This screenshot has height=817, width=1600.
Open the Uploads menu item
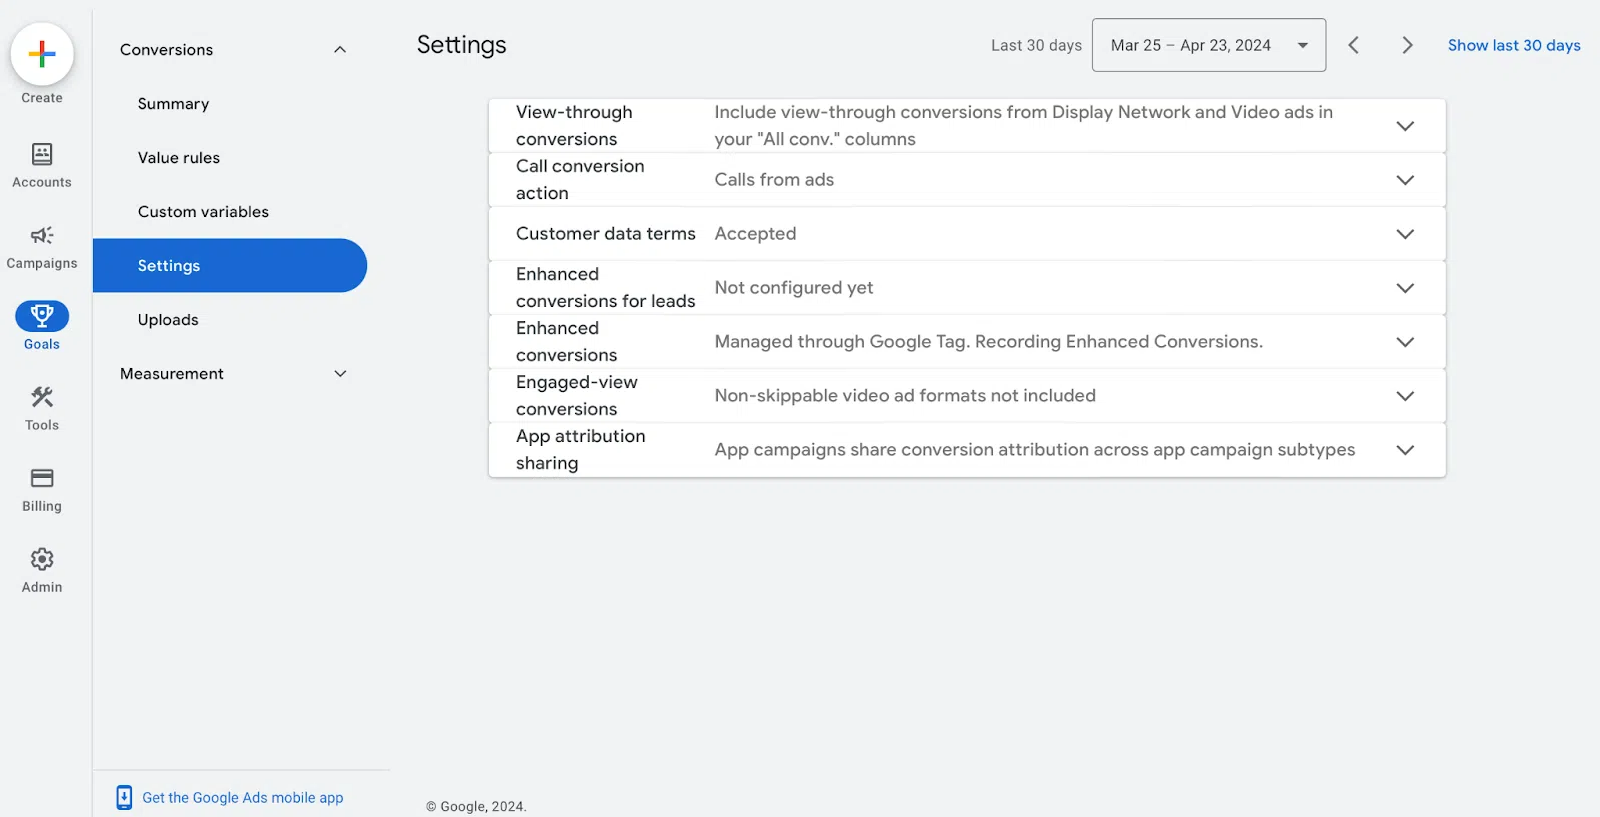[x=168, y=320]
